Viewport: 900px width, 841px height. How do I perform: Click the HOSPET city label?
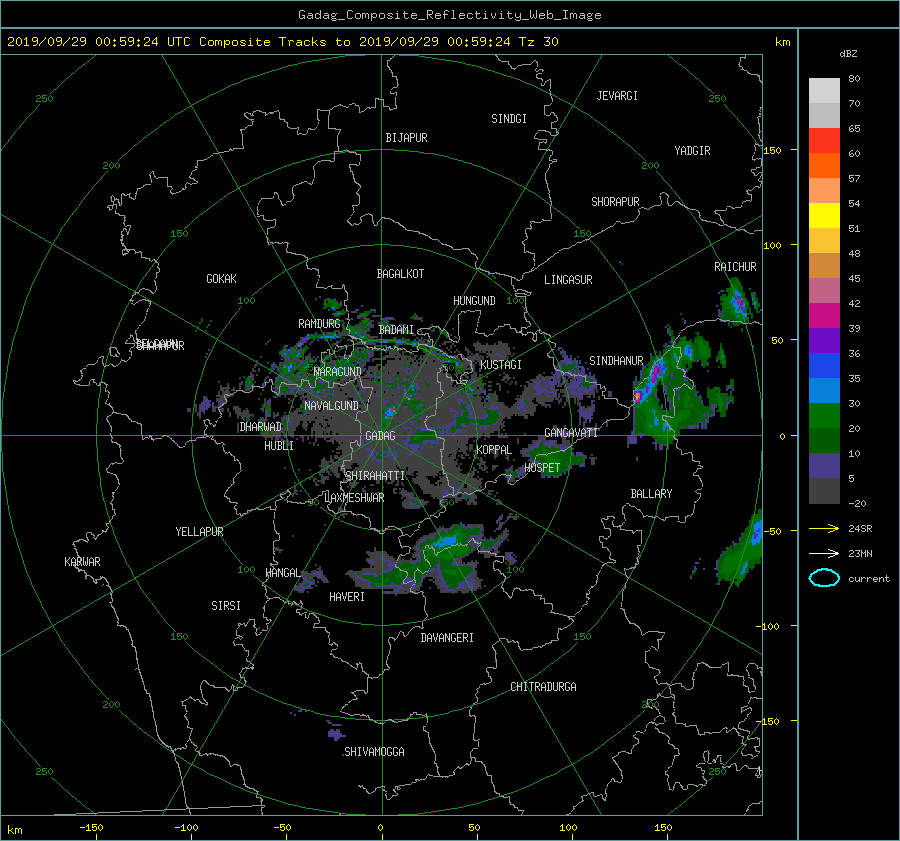pos(542,468)
